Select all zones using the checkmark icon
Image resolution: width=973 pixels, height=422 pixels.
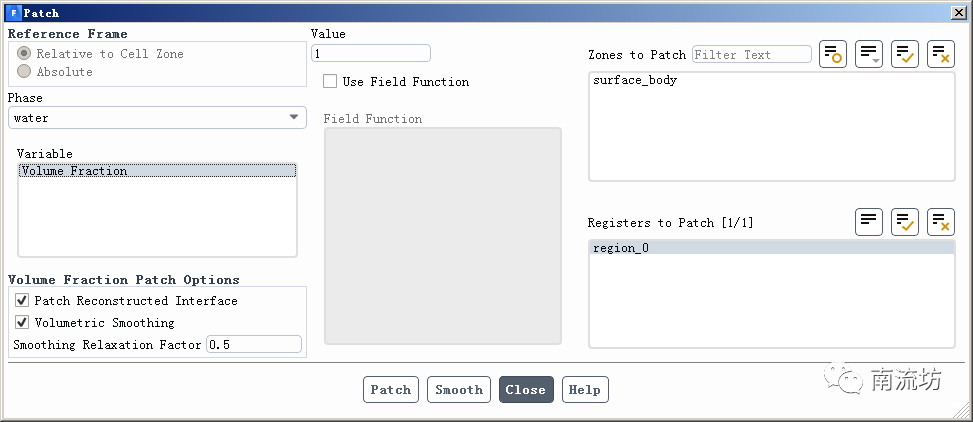click(x=905, y=55)
